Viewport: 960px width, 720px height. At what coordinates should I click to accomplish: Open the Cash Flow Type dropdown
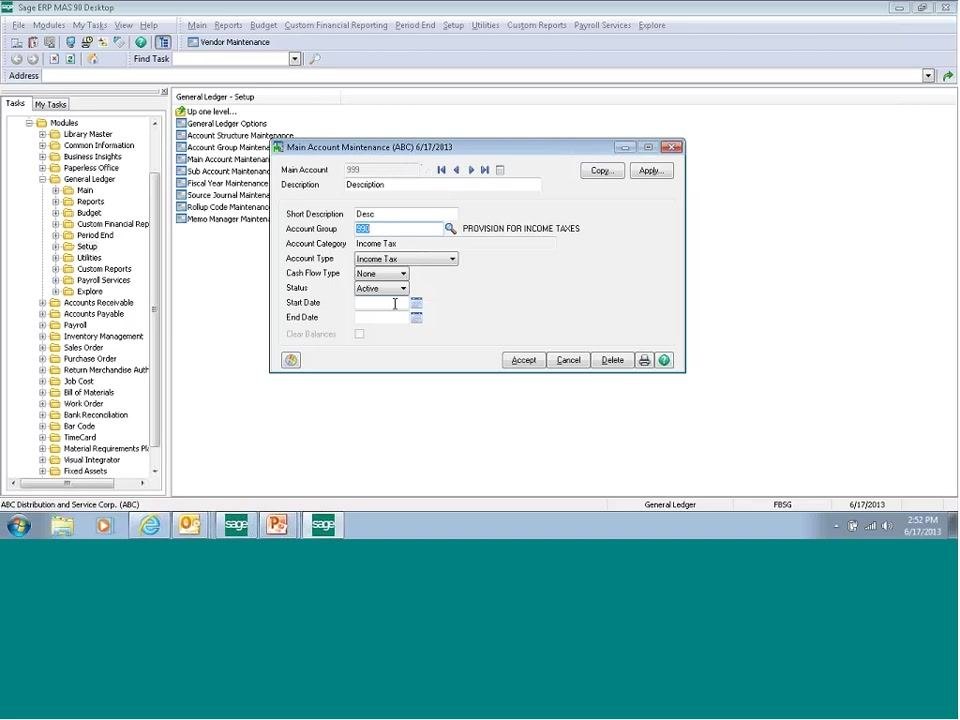pos(403,274)
